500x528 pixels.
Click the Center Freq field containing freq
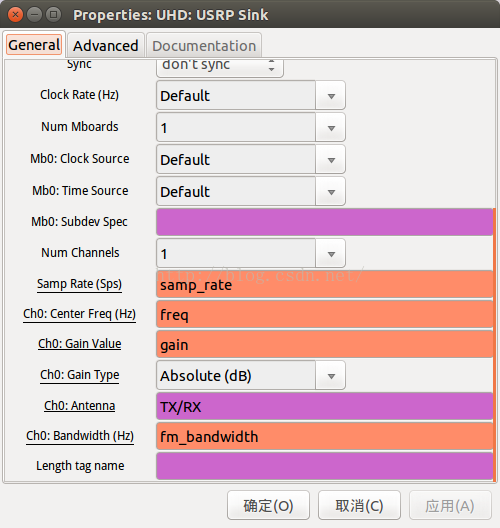click(x=325, y=315)
